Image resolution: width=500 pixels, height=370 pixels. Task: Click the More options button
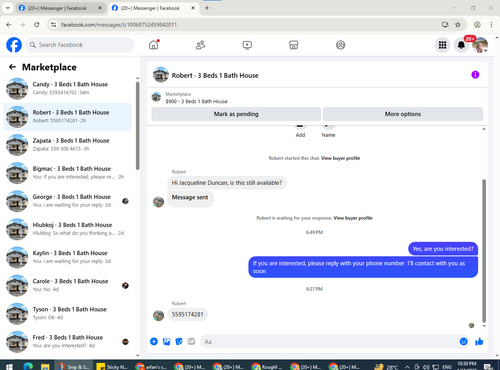(x=403, y=114)
